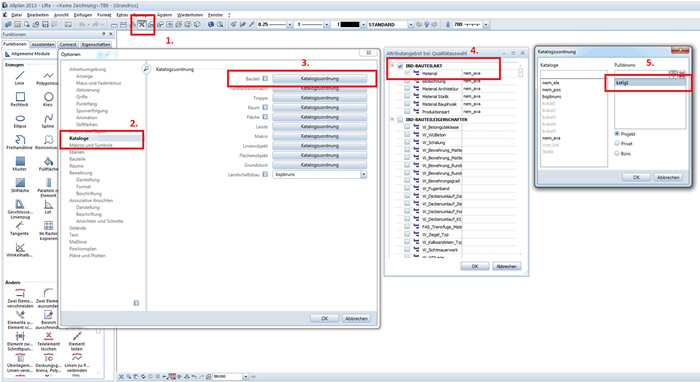Click Katalogzuordnung button for Treppe
The image size is (700, 382).
[x=320, y=98]
